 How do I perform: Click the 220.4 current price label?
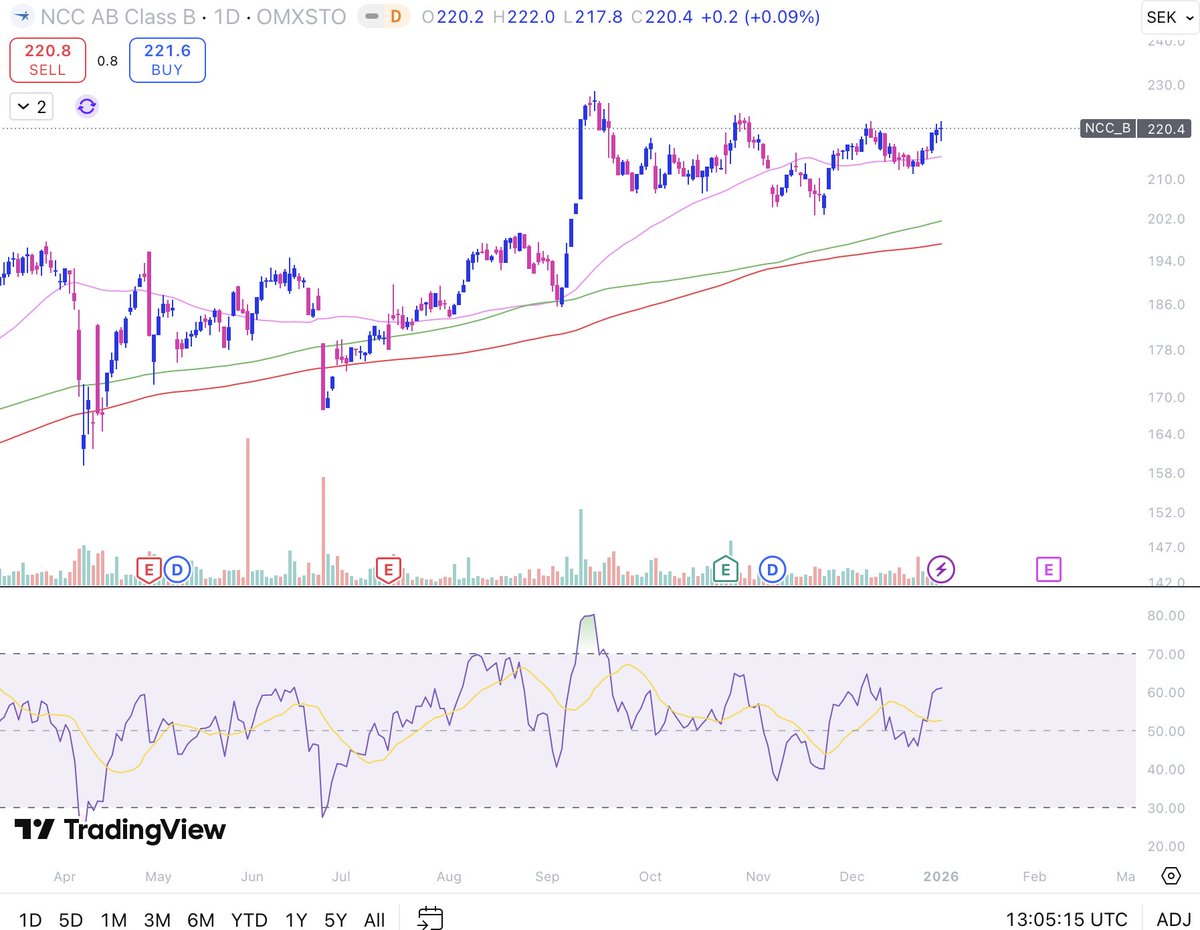[1167, 128]
